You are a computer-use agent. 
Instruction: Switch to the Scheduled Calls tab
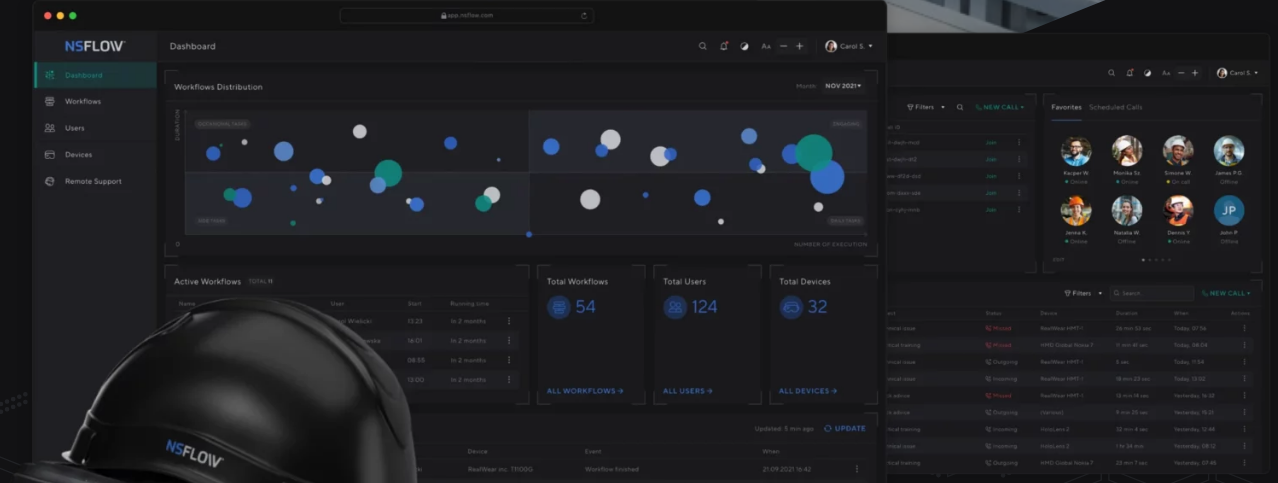click(1116, 107)
